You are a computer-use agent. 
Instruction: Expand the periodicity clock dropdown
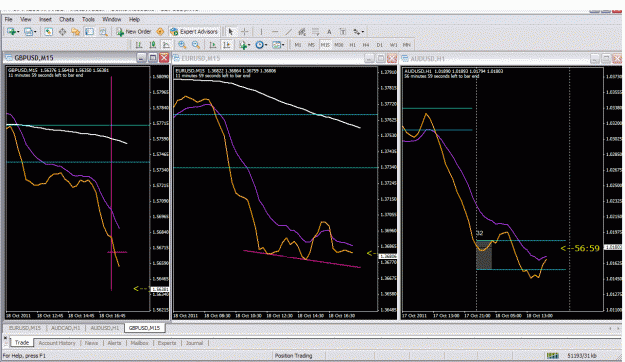point(266,45)
